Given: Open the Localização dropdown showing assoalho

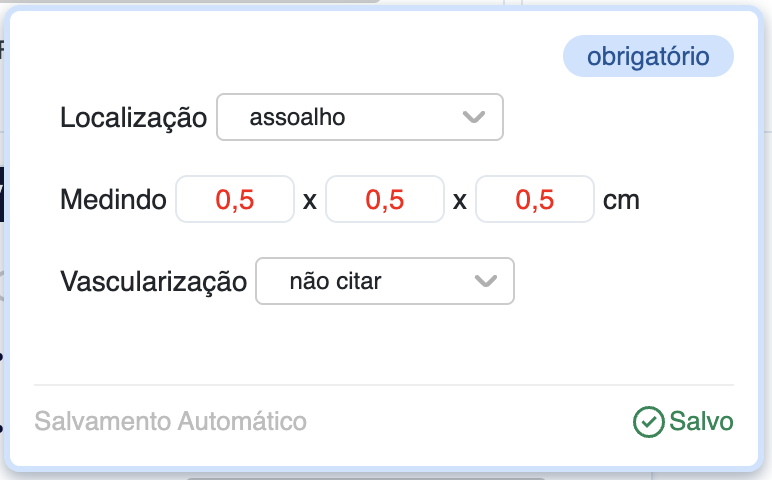Looking at the screenshot, I should click(359, 118).
